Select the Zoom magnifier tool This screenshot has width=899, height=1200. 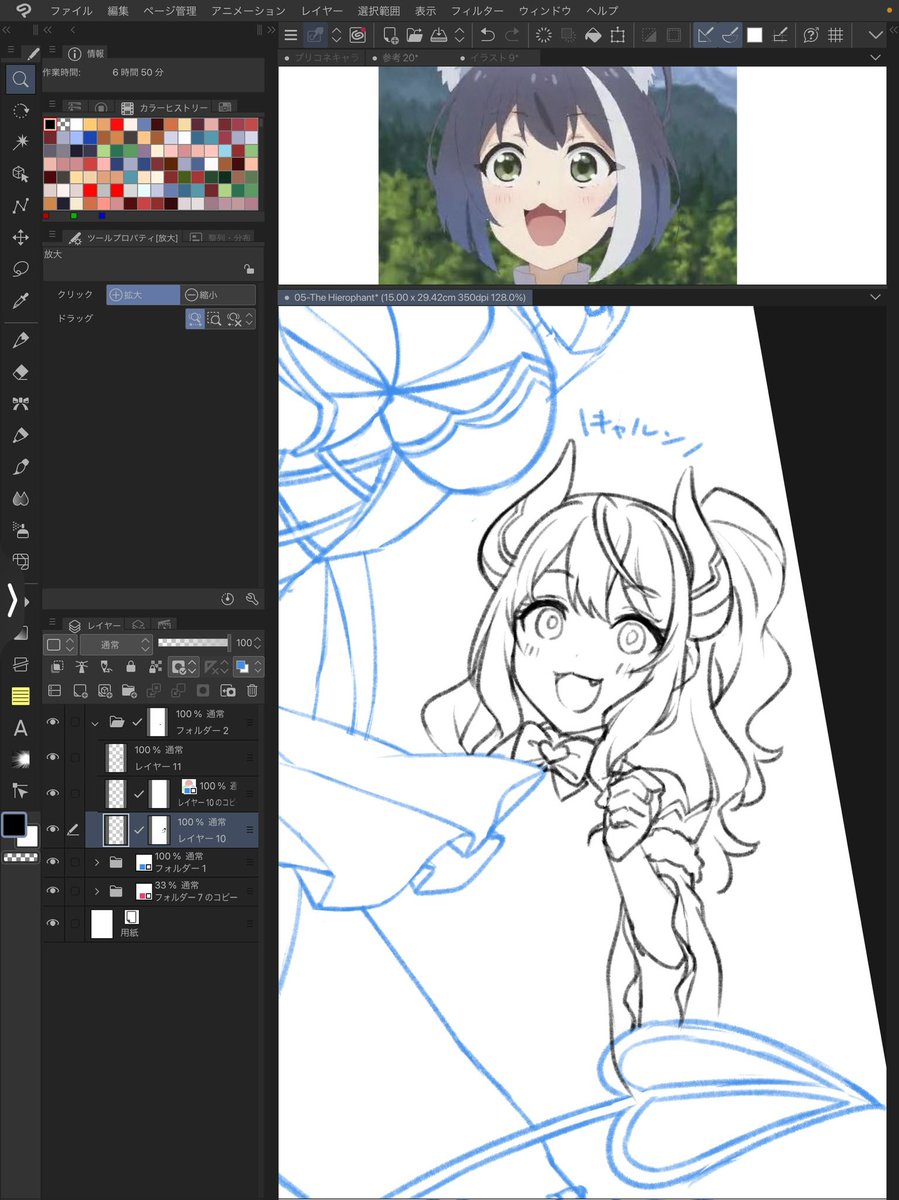[x=20, y=79]
